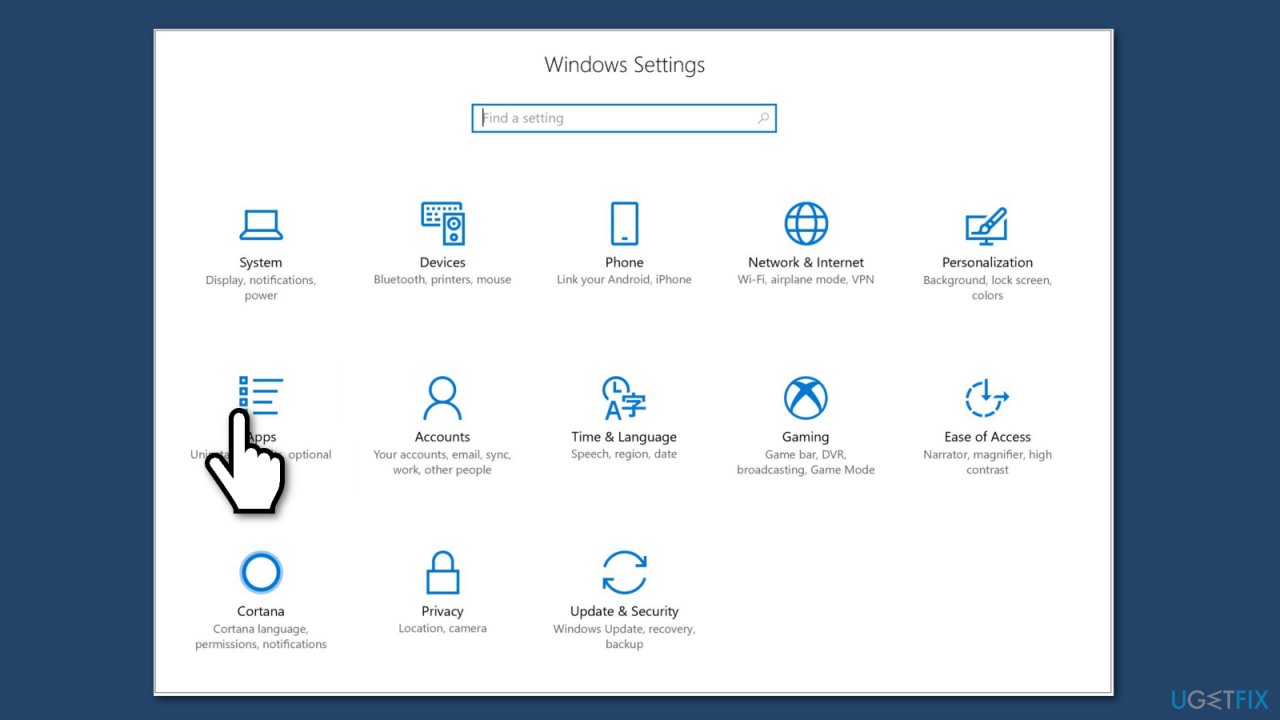This screenshot has width=1280, height=720.
Task: Open Accounts settings
Action: tap(443, 397)
